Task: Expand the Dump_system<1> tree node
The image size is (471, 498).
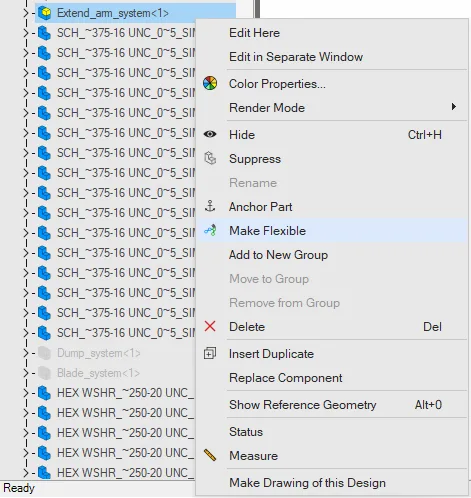Action: point(26,353)
